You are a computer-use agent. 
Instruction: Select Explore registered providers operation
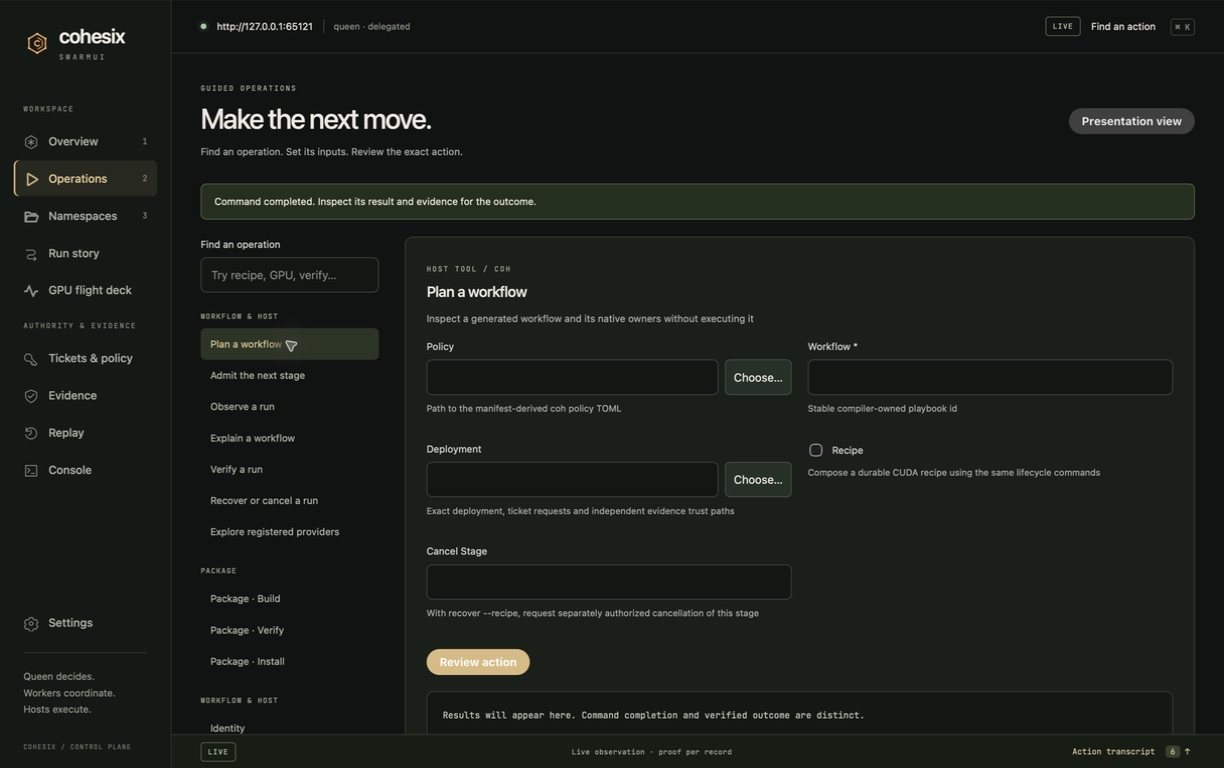(x=290, y=532)
